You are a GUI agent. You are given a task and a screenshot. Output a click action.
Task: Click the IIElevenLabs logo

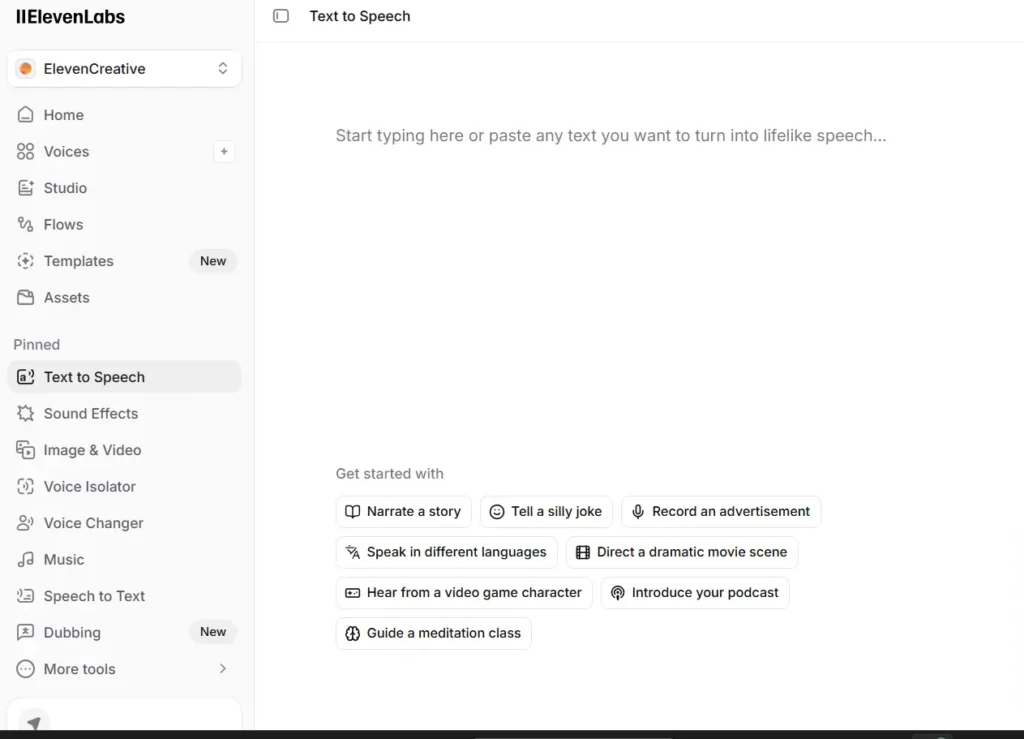click(70, 17)
